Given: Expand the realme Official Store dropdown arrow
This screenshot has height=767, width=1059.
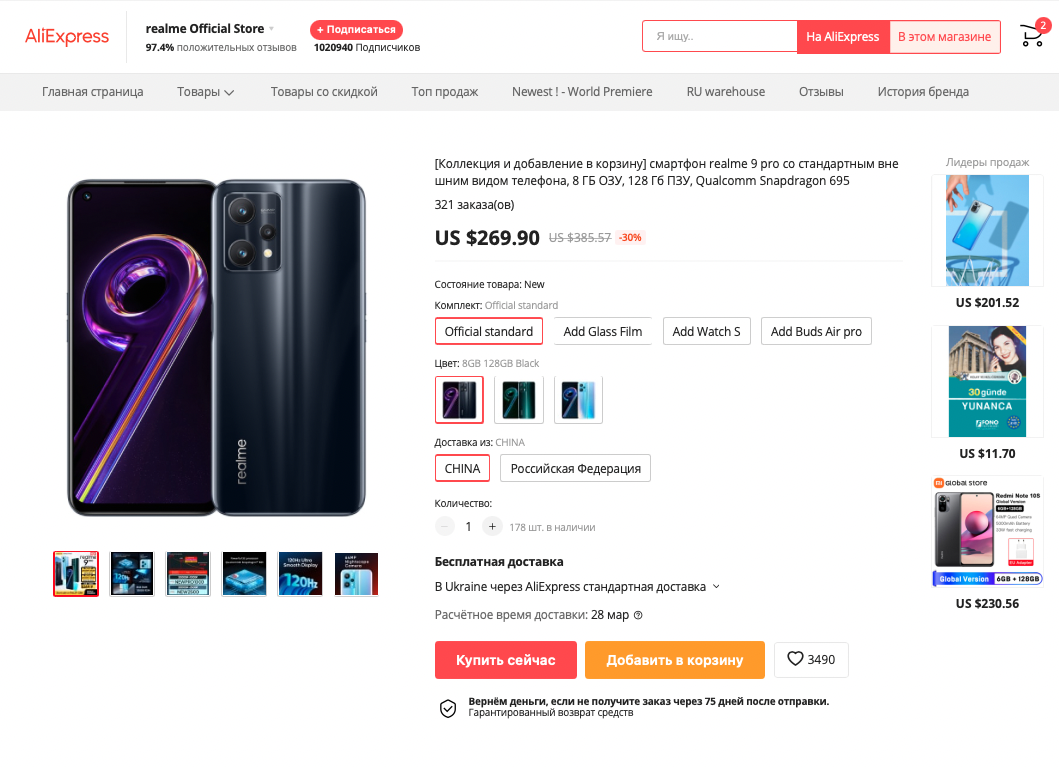Looking at the screenshot, I should (x=271, y=29).
